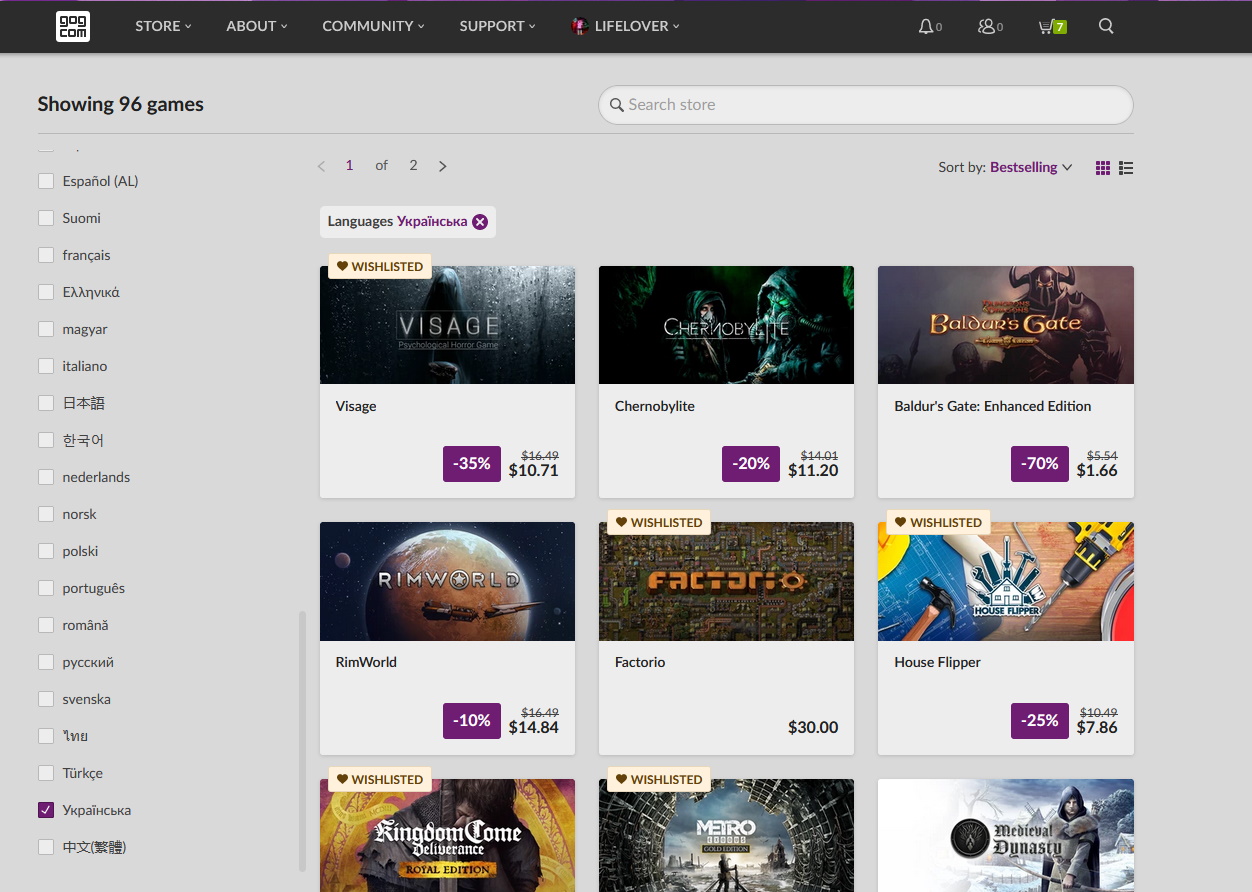Image resolution: width=1252 pixels, height=892 pixels.
Task: Click the GOG.com logo
Action: click(x=73, y=26)
